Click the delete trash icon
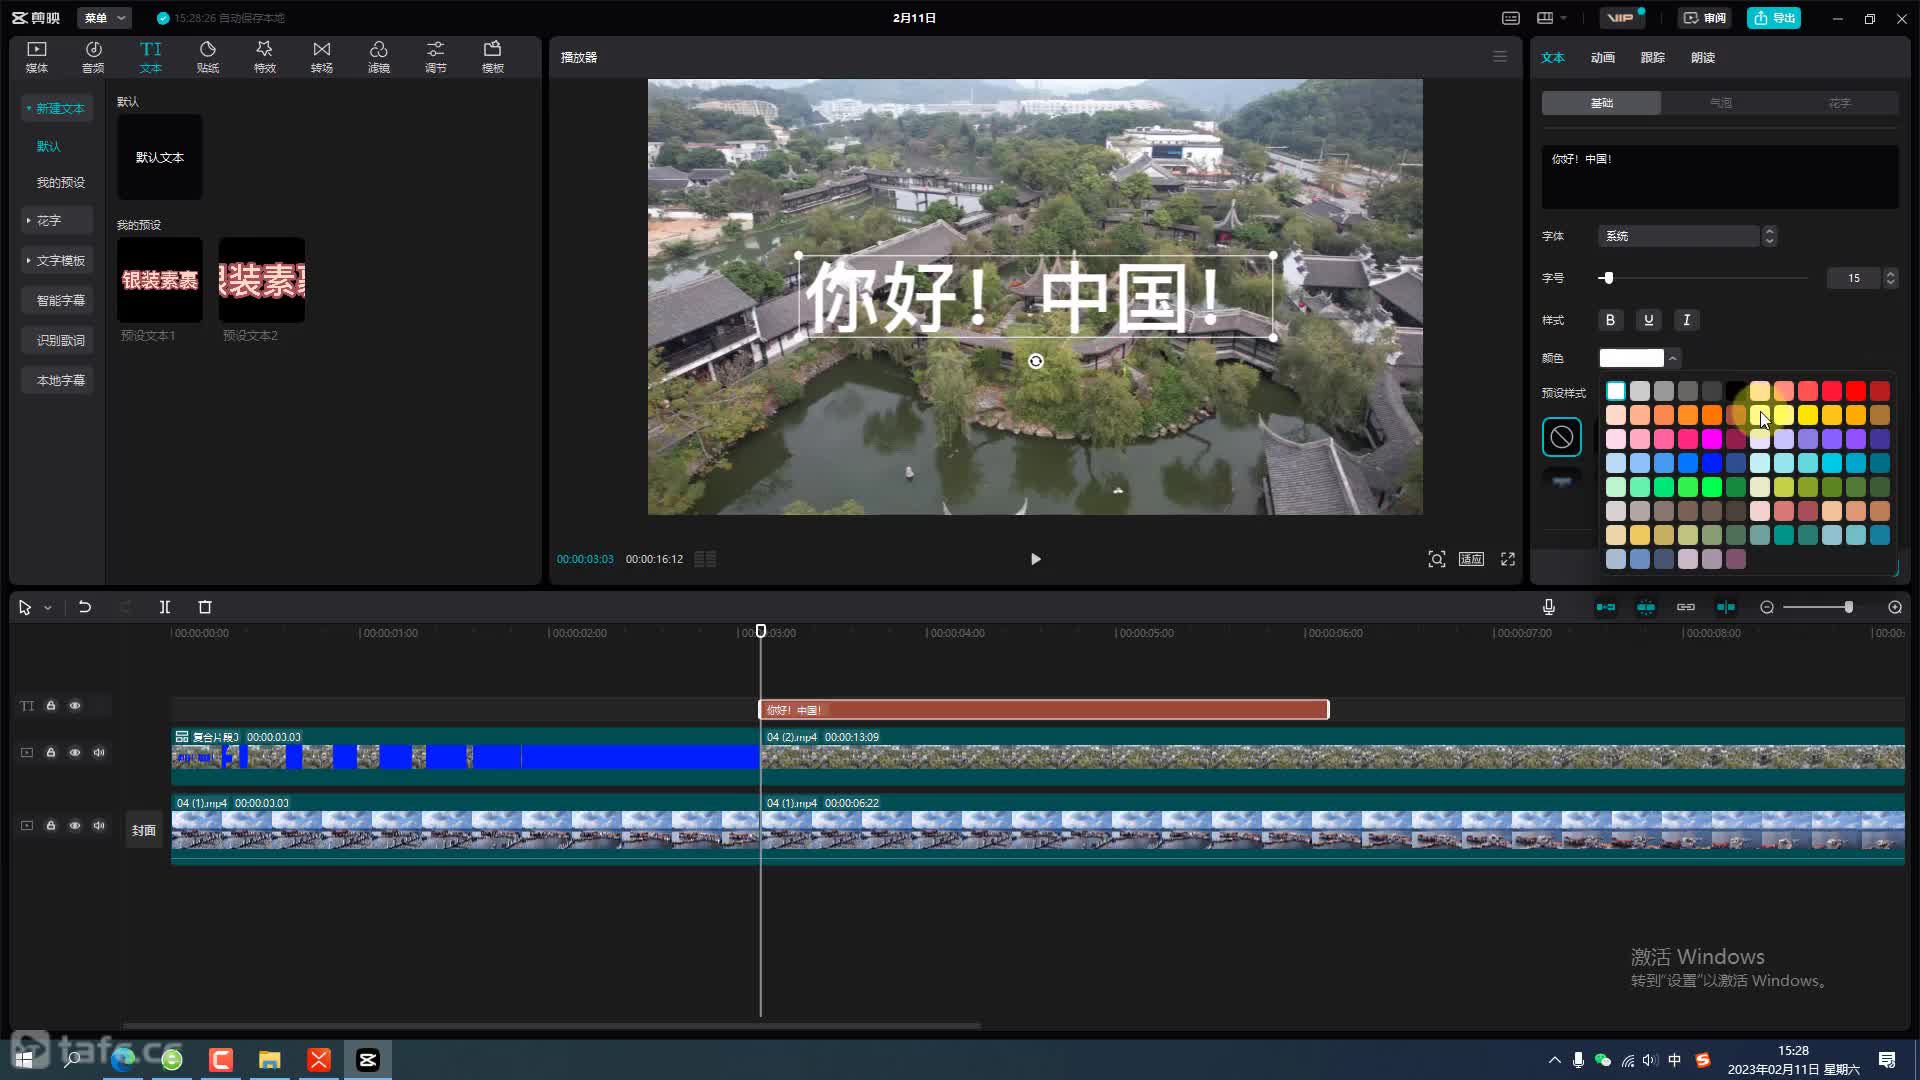Screen dimensions: 1920x1080 coord(205,607)
